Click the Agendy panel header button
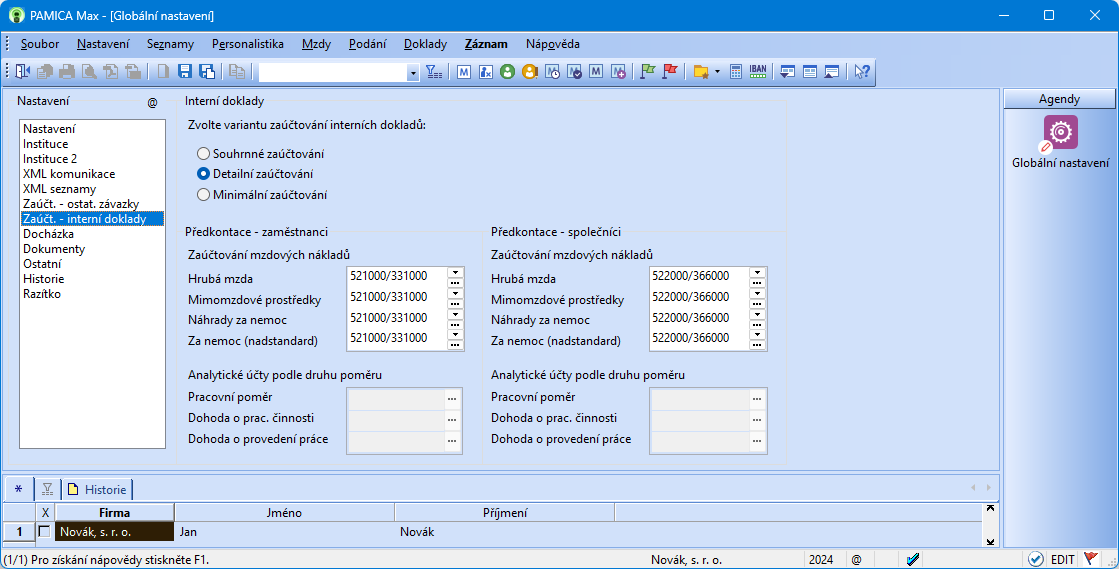Image resolution: width=1119 pixels, height=569 pixels. pos(1059,99)
